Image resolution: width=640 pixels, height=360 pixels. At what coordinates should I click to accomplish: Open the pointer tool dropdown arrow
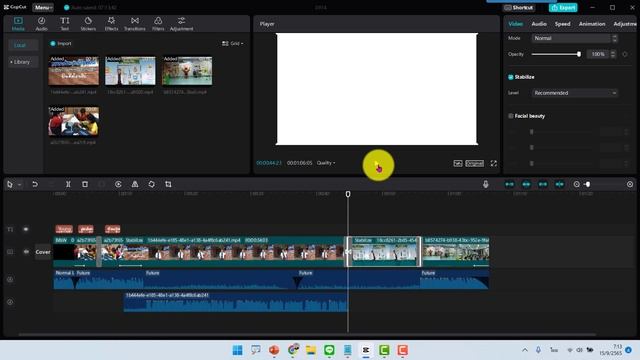19,185
